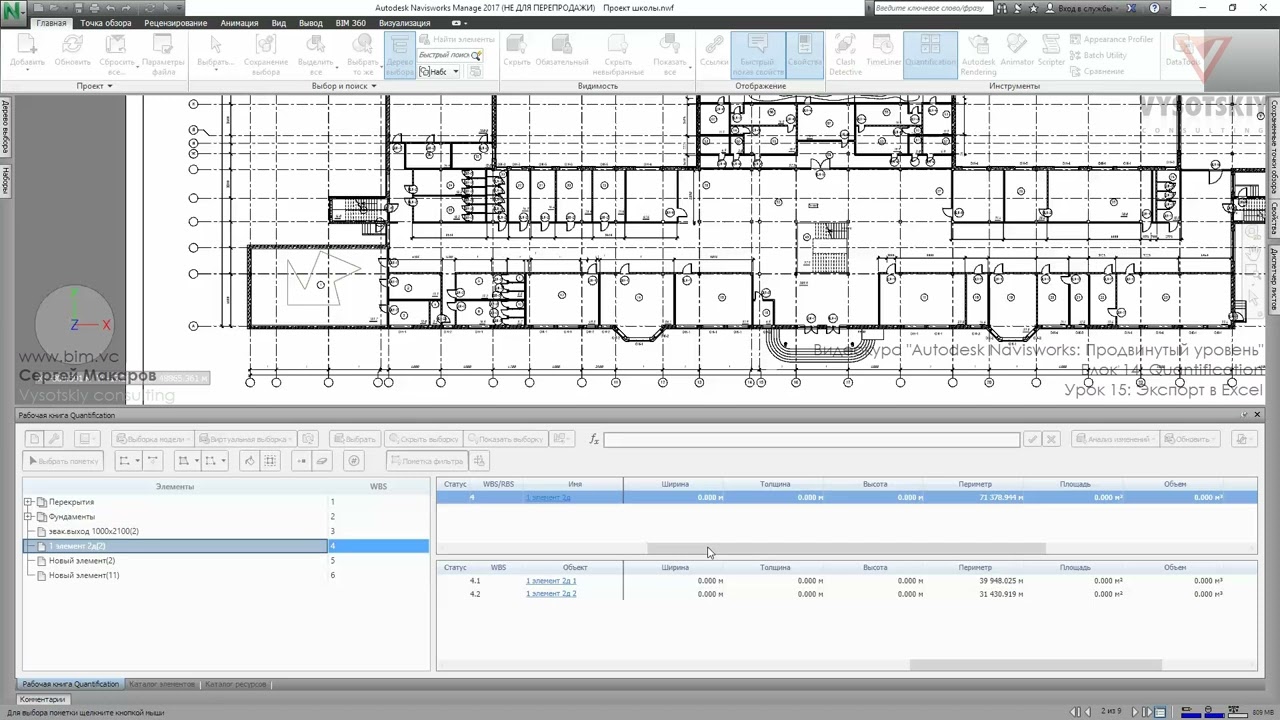Open the Sheet Browser icon in status bar
1280x720 pixels.
pyautogui.click(x=1160, y=712)
